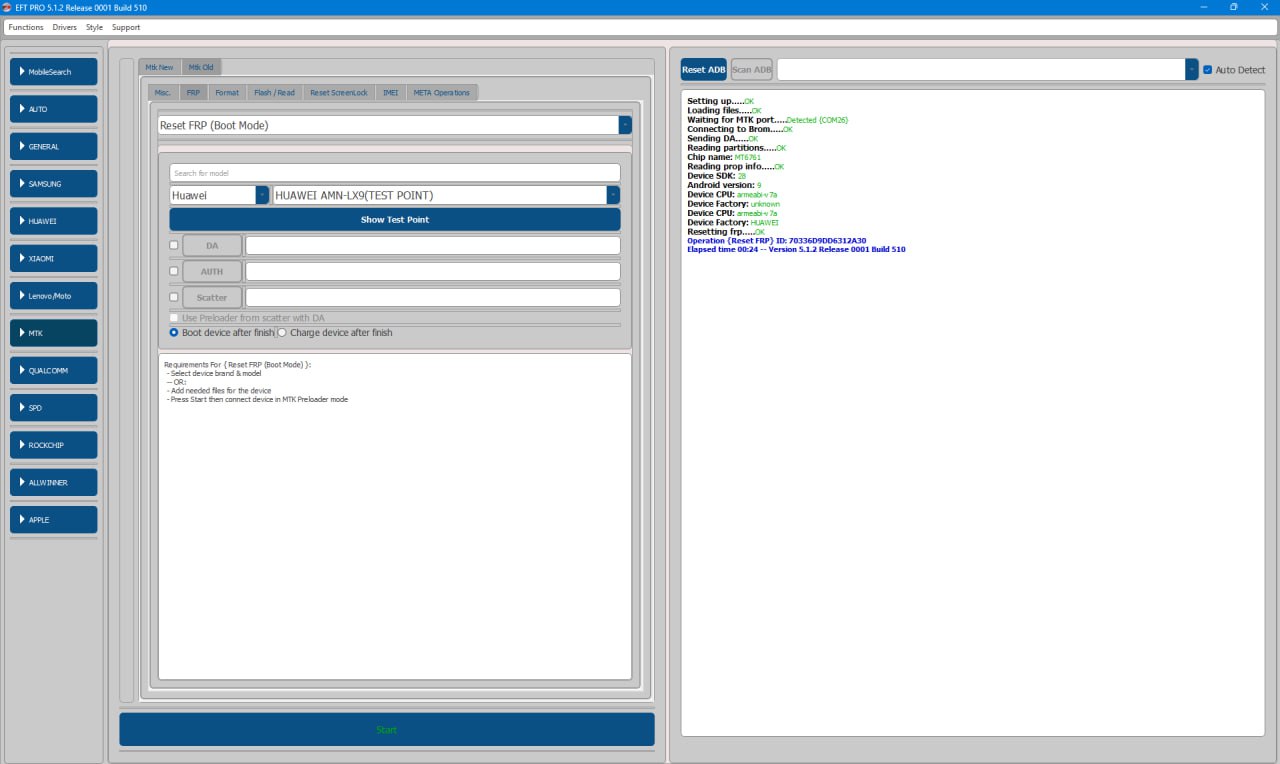Click the DA file path field

tap(433, 245)
